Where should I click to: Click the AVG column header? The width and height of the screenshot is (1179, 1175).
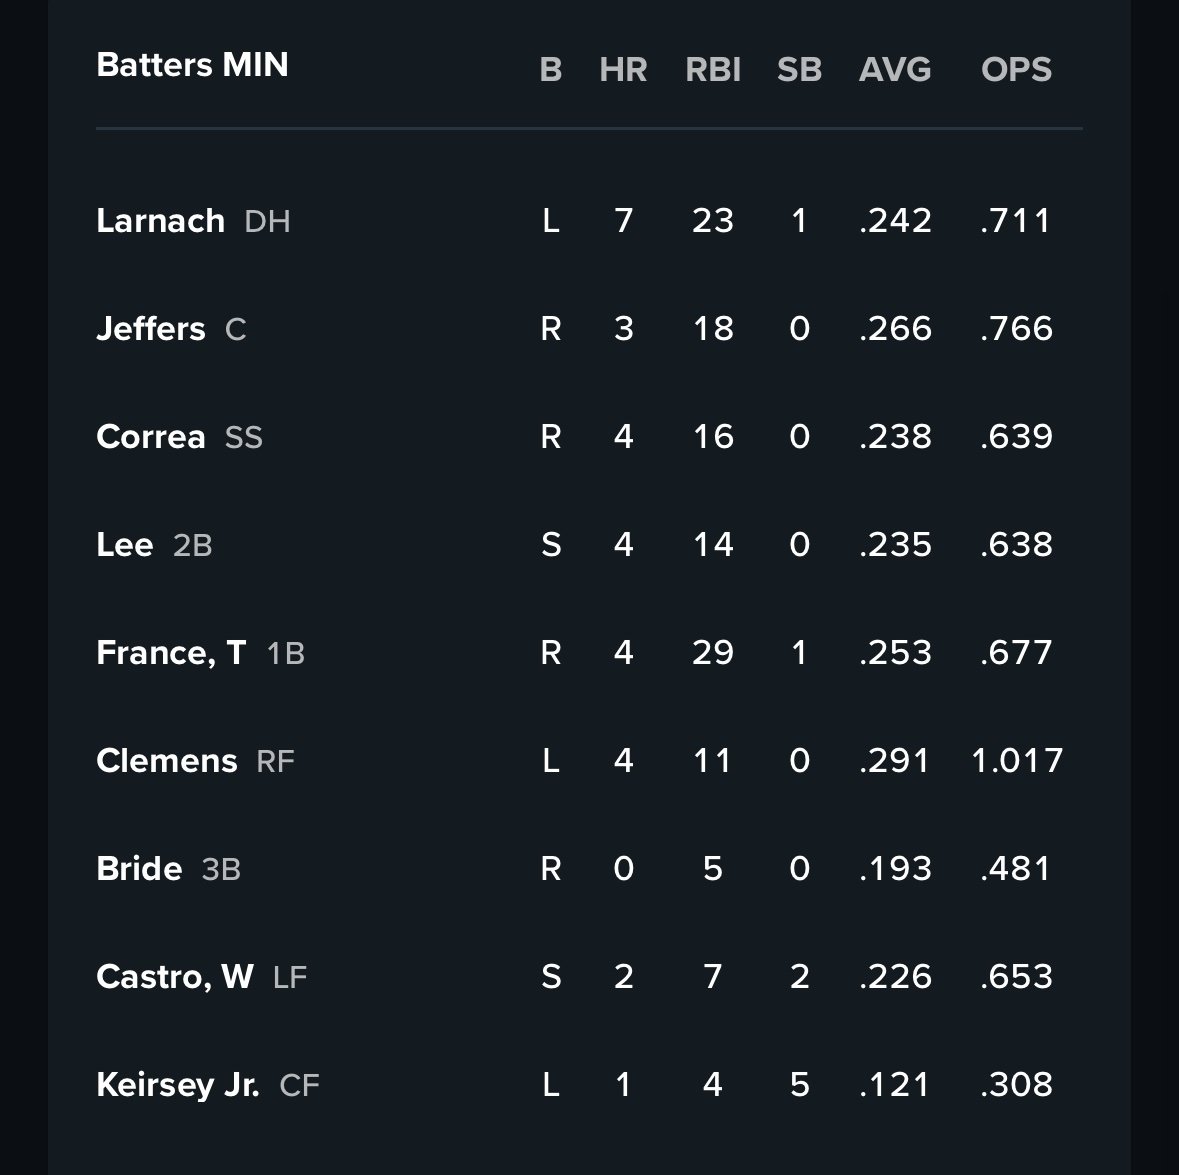[x=895, y=69]
